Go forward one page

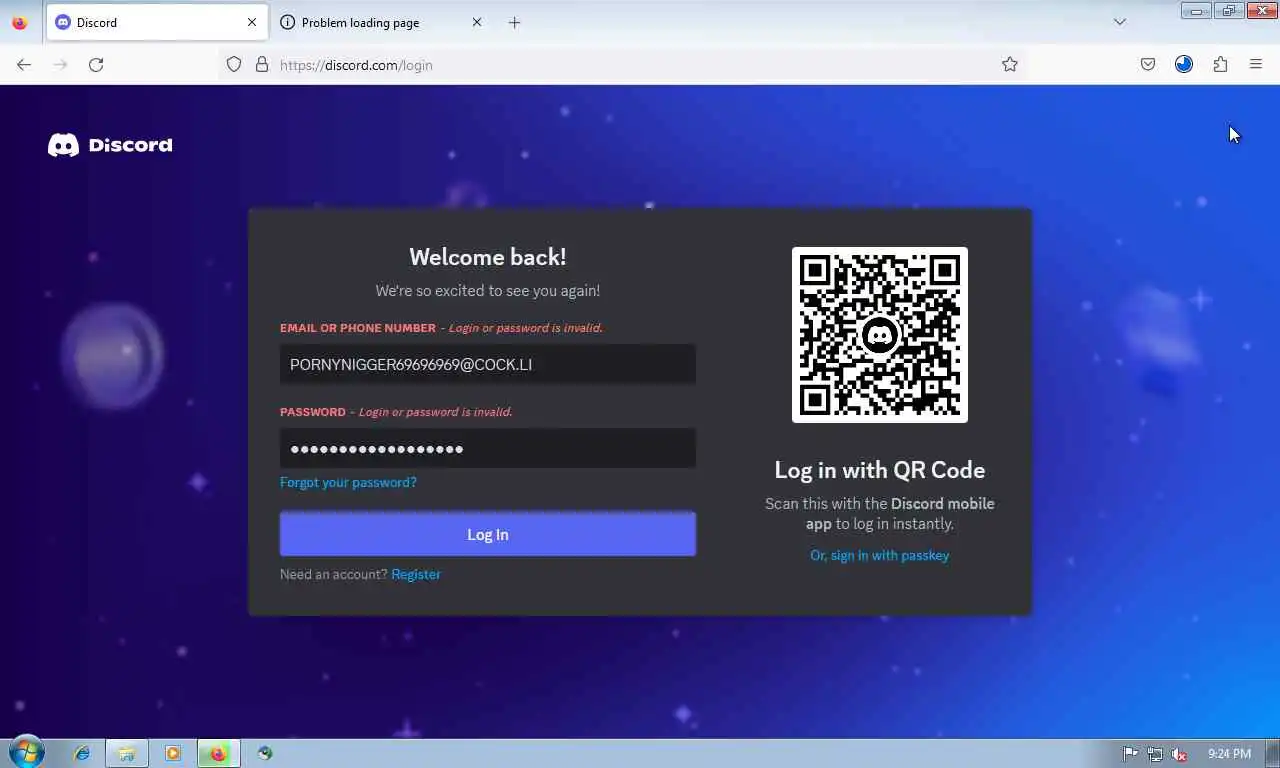click(x=60, y=65)
